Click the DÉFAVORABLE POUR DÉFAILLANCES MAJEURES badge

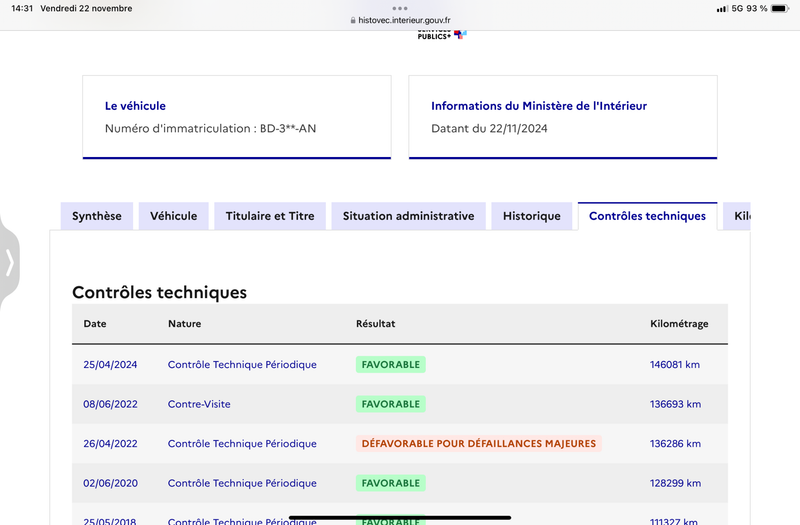tap(479, 444)
